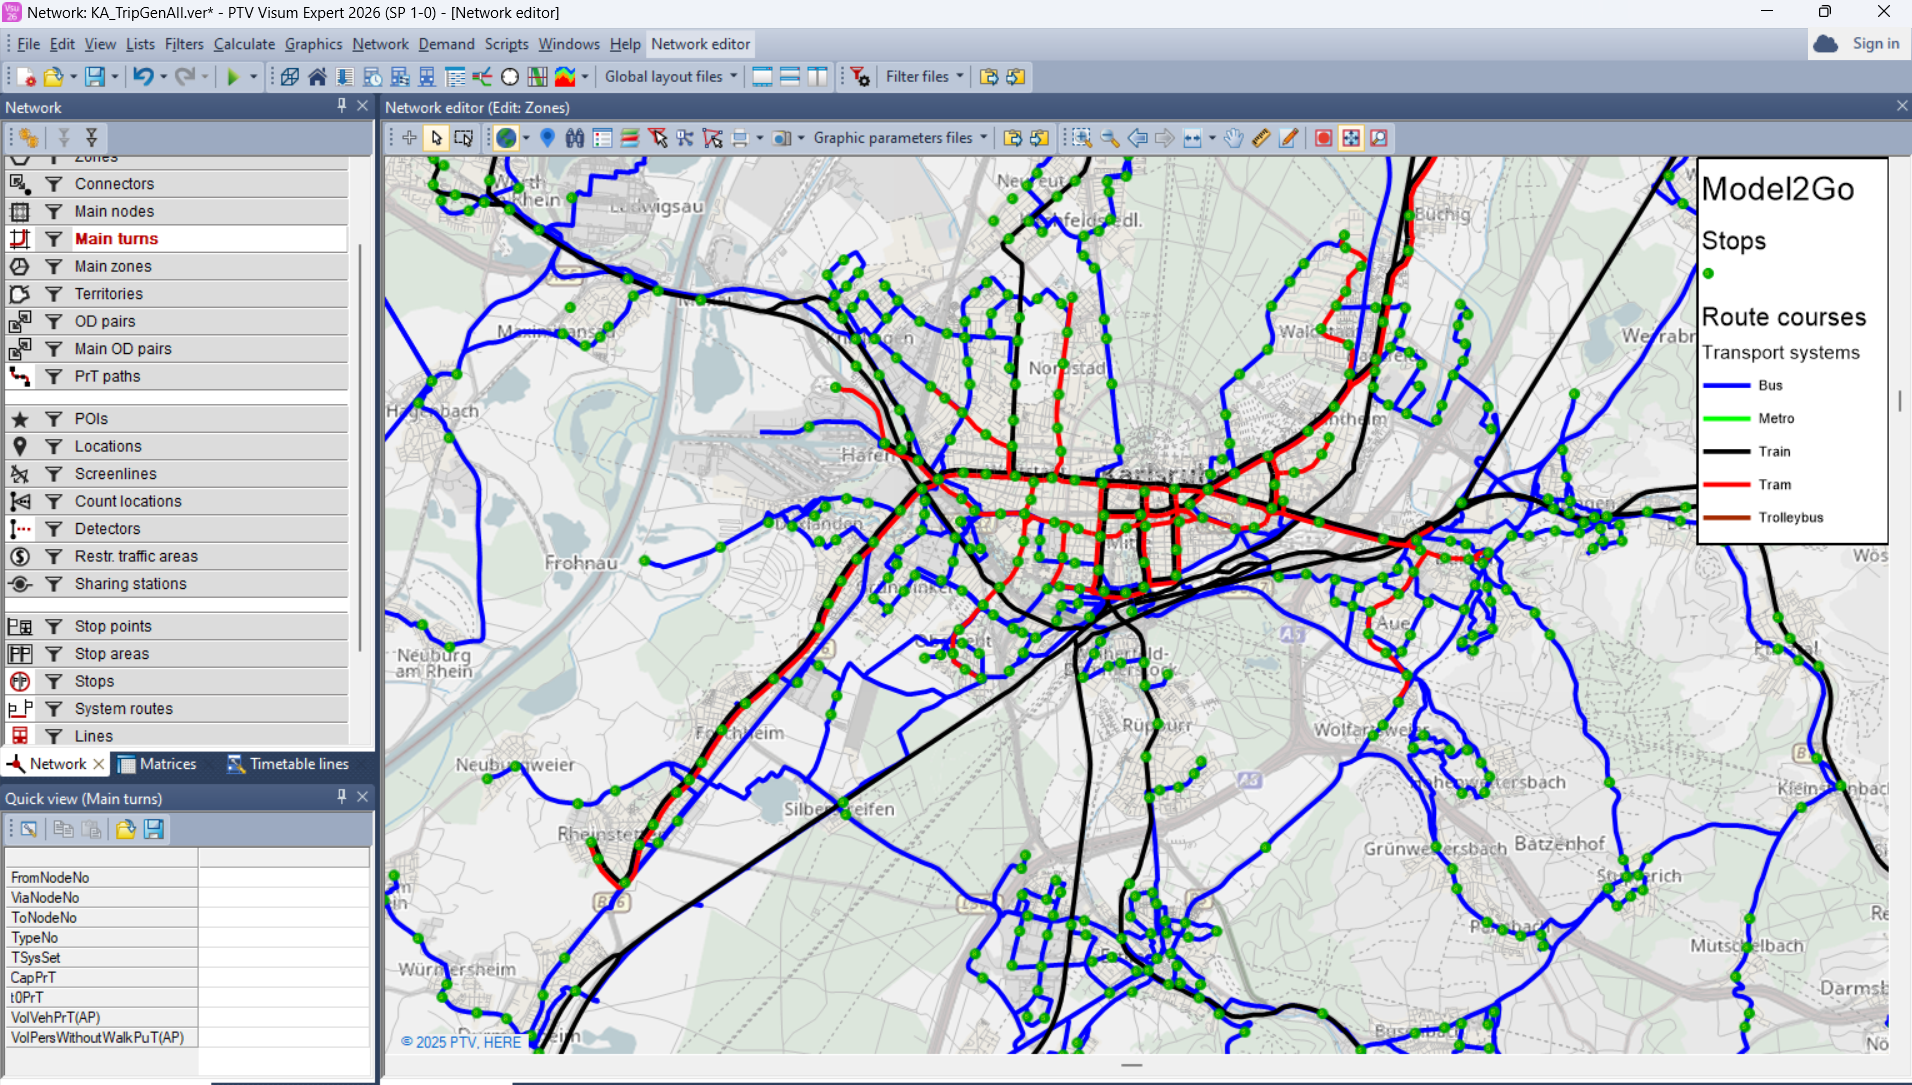
Task: Select Stop points in the Network list
Action: click(x=113, y=626)
